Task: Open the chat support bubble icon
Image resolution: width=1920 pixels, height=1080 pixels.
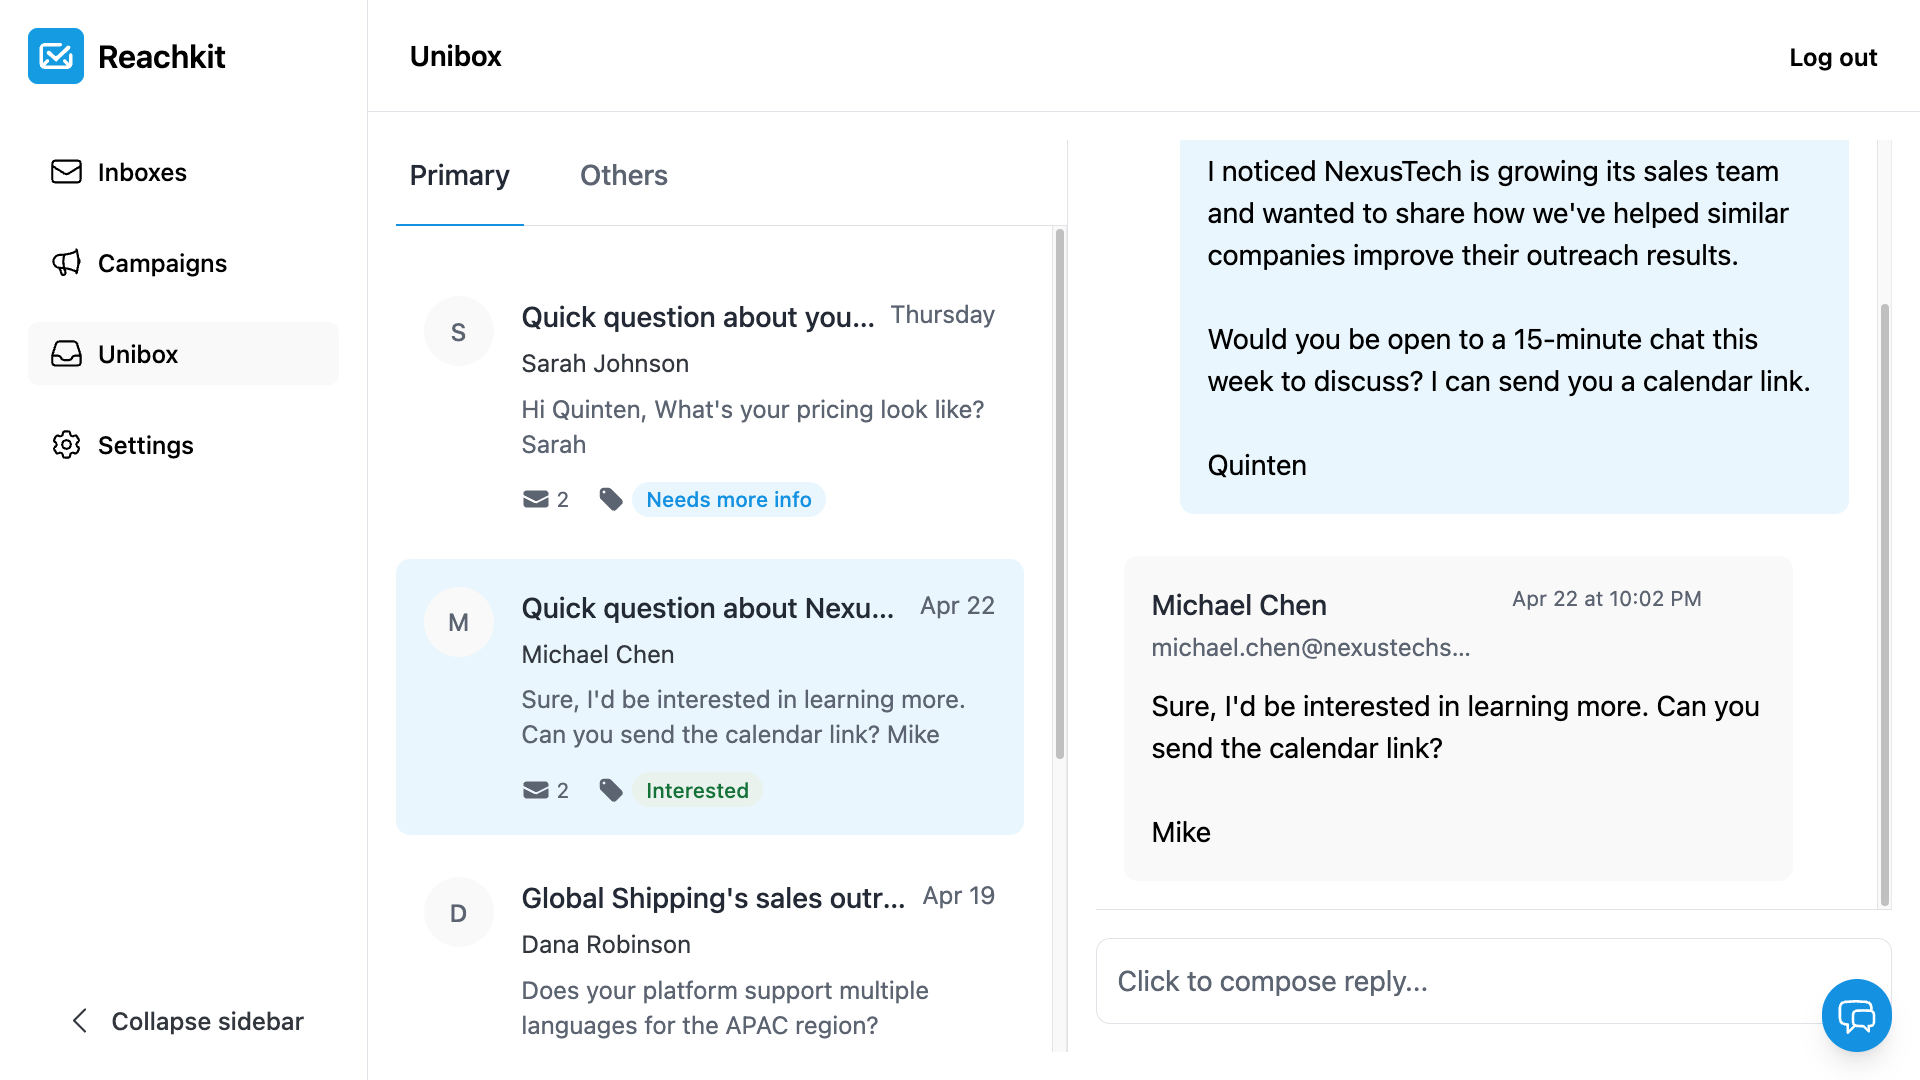Action: 1856,1015
